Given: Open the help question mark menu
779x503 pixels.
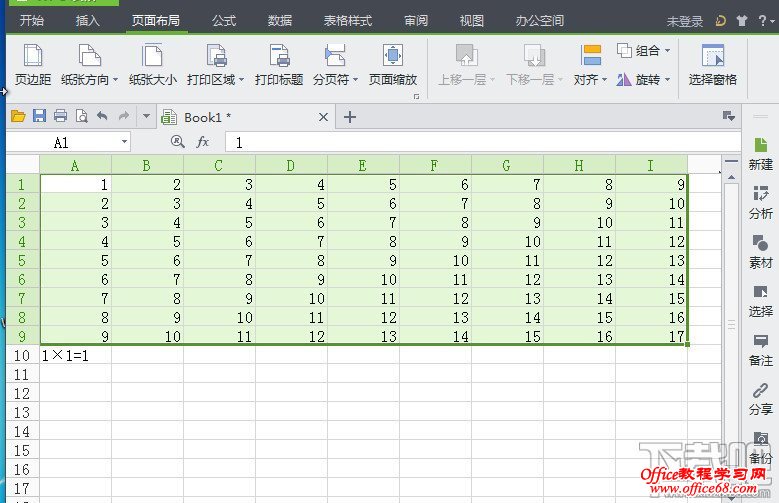Looking at the screenshot, I should coord(766,21).
